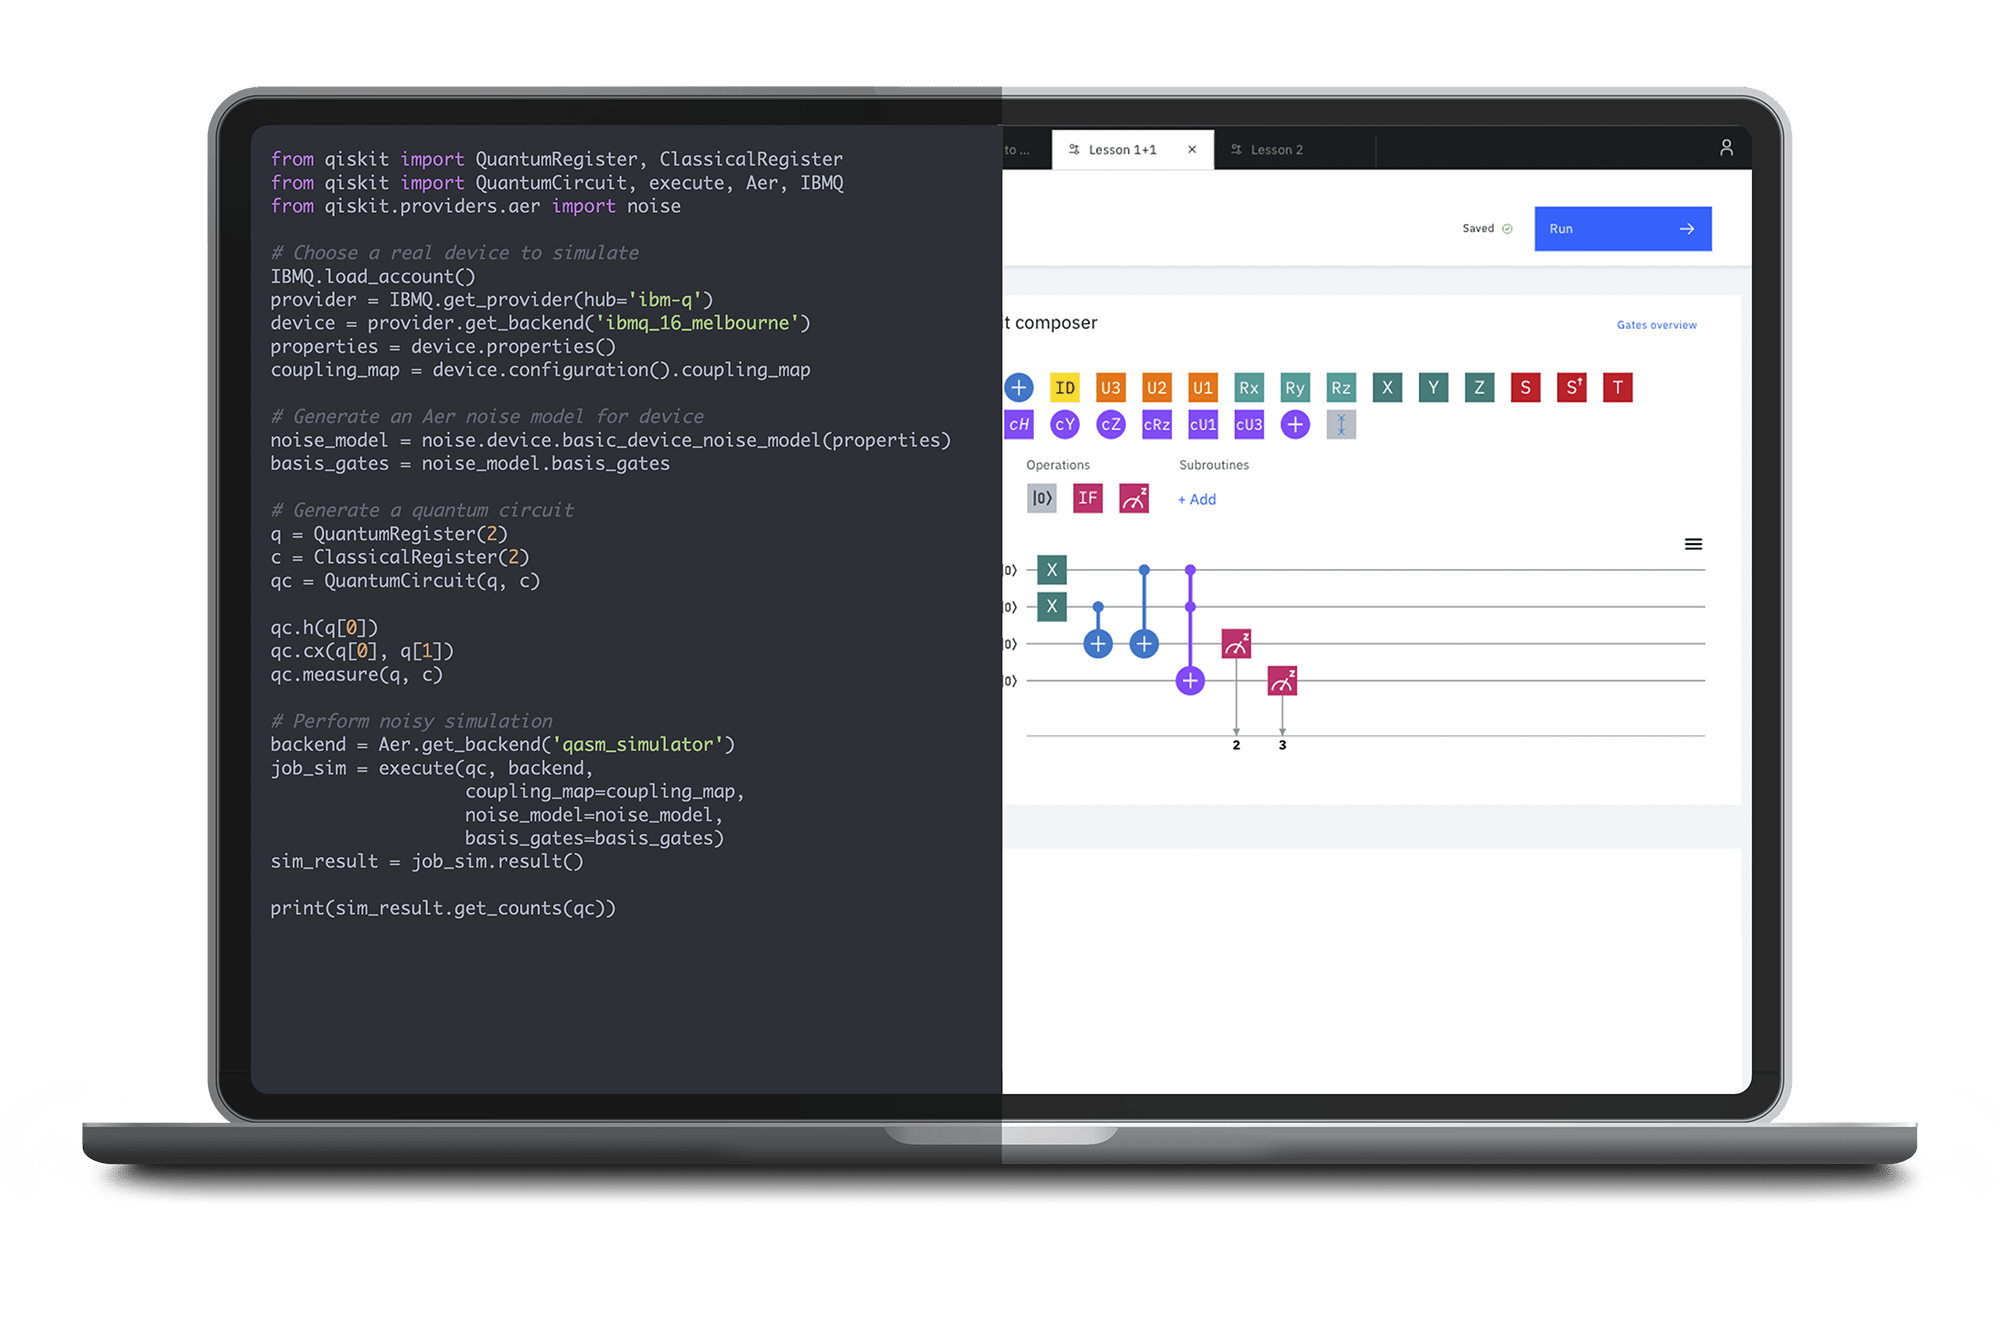Open the Gates overview link
The image size is (2000, 1331).
pyautogui.click(x=1656, y=325)
